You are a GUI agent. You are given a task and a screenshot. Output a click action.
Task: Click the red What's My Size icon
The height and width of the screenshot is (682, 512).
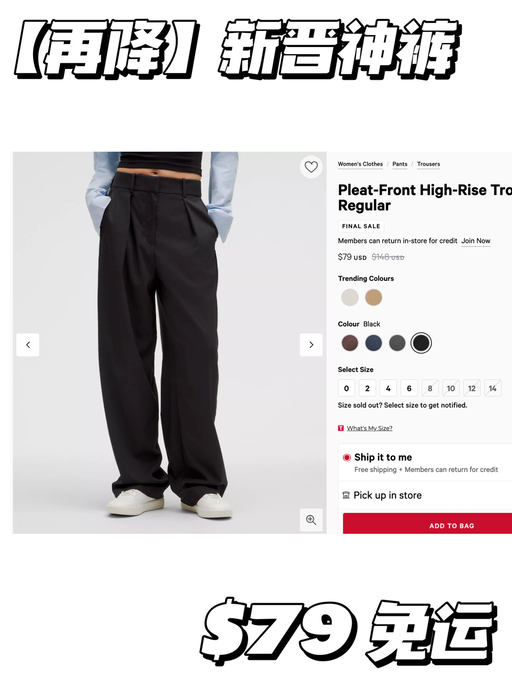coord(341,428)
